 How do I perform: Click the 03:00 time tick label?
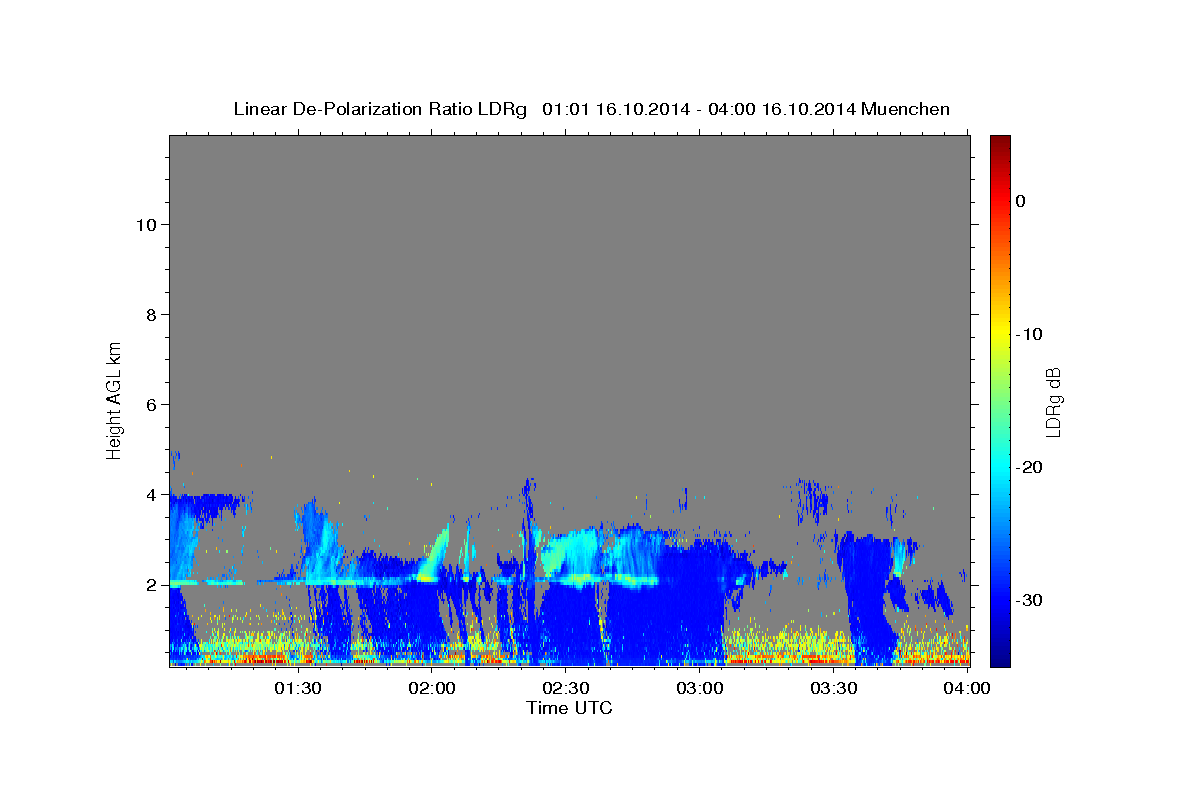[700, 688]
